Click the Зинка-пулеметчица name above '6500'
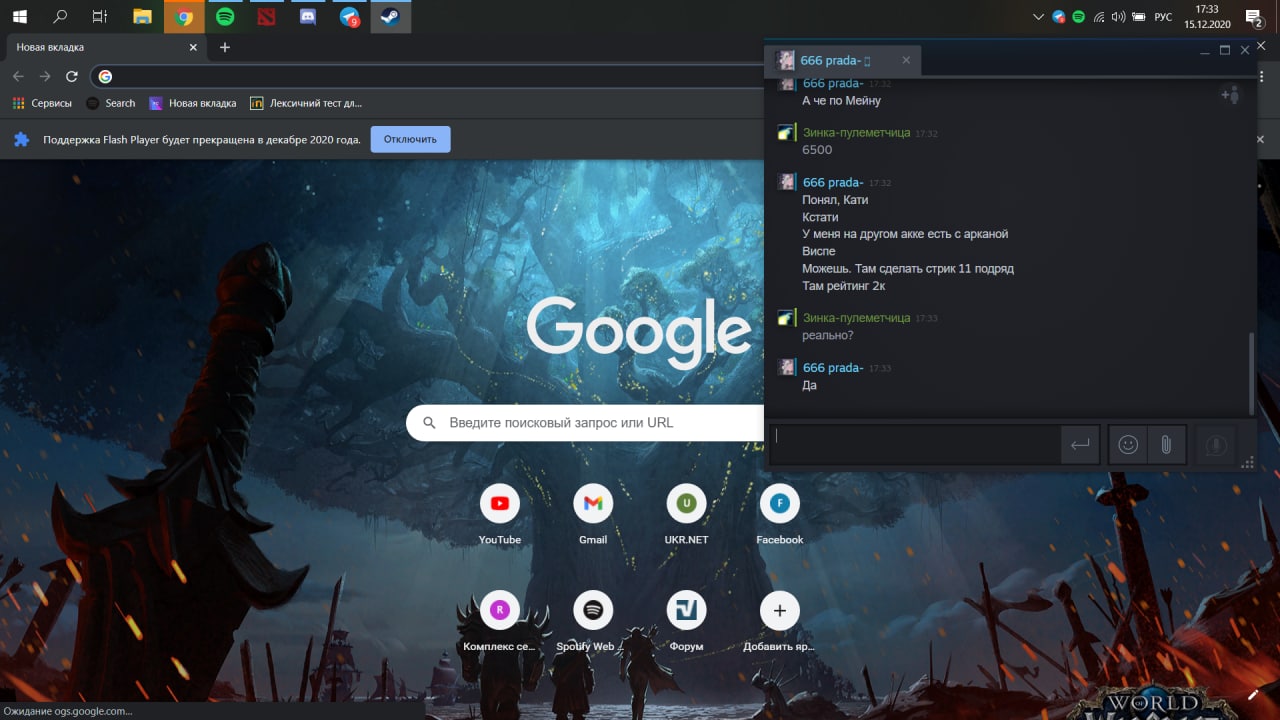The image size is (1280, 720). pos(856,132)
